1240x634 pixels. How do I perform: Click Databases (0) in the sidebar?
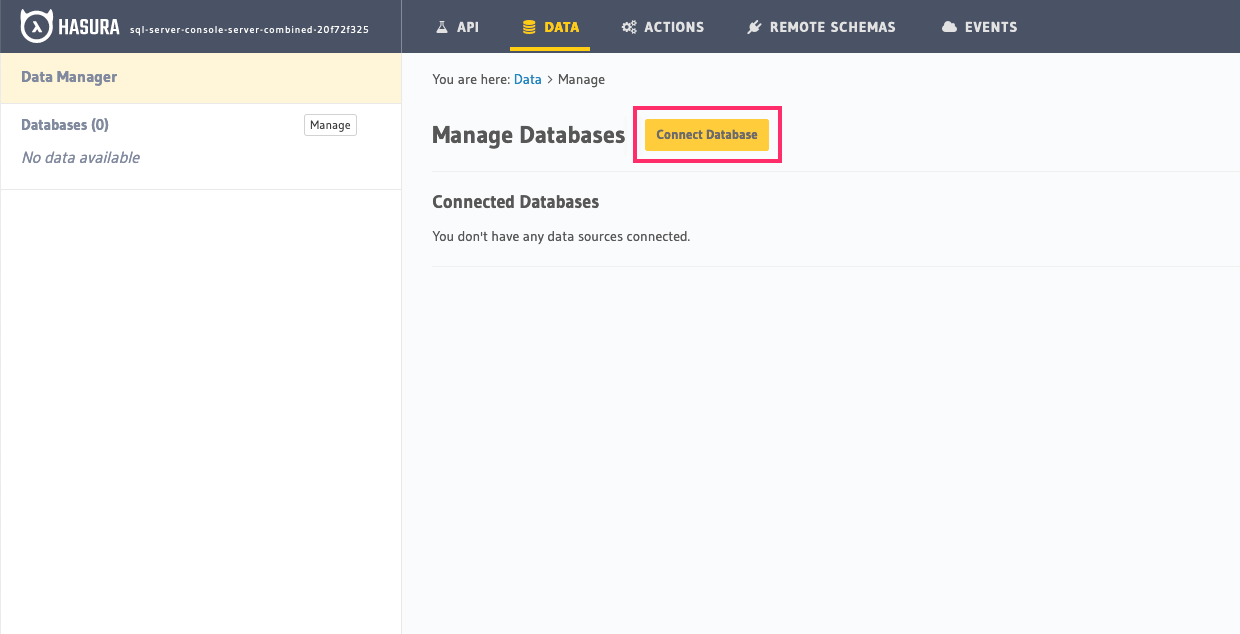(64, 124)
